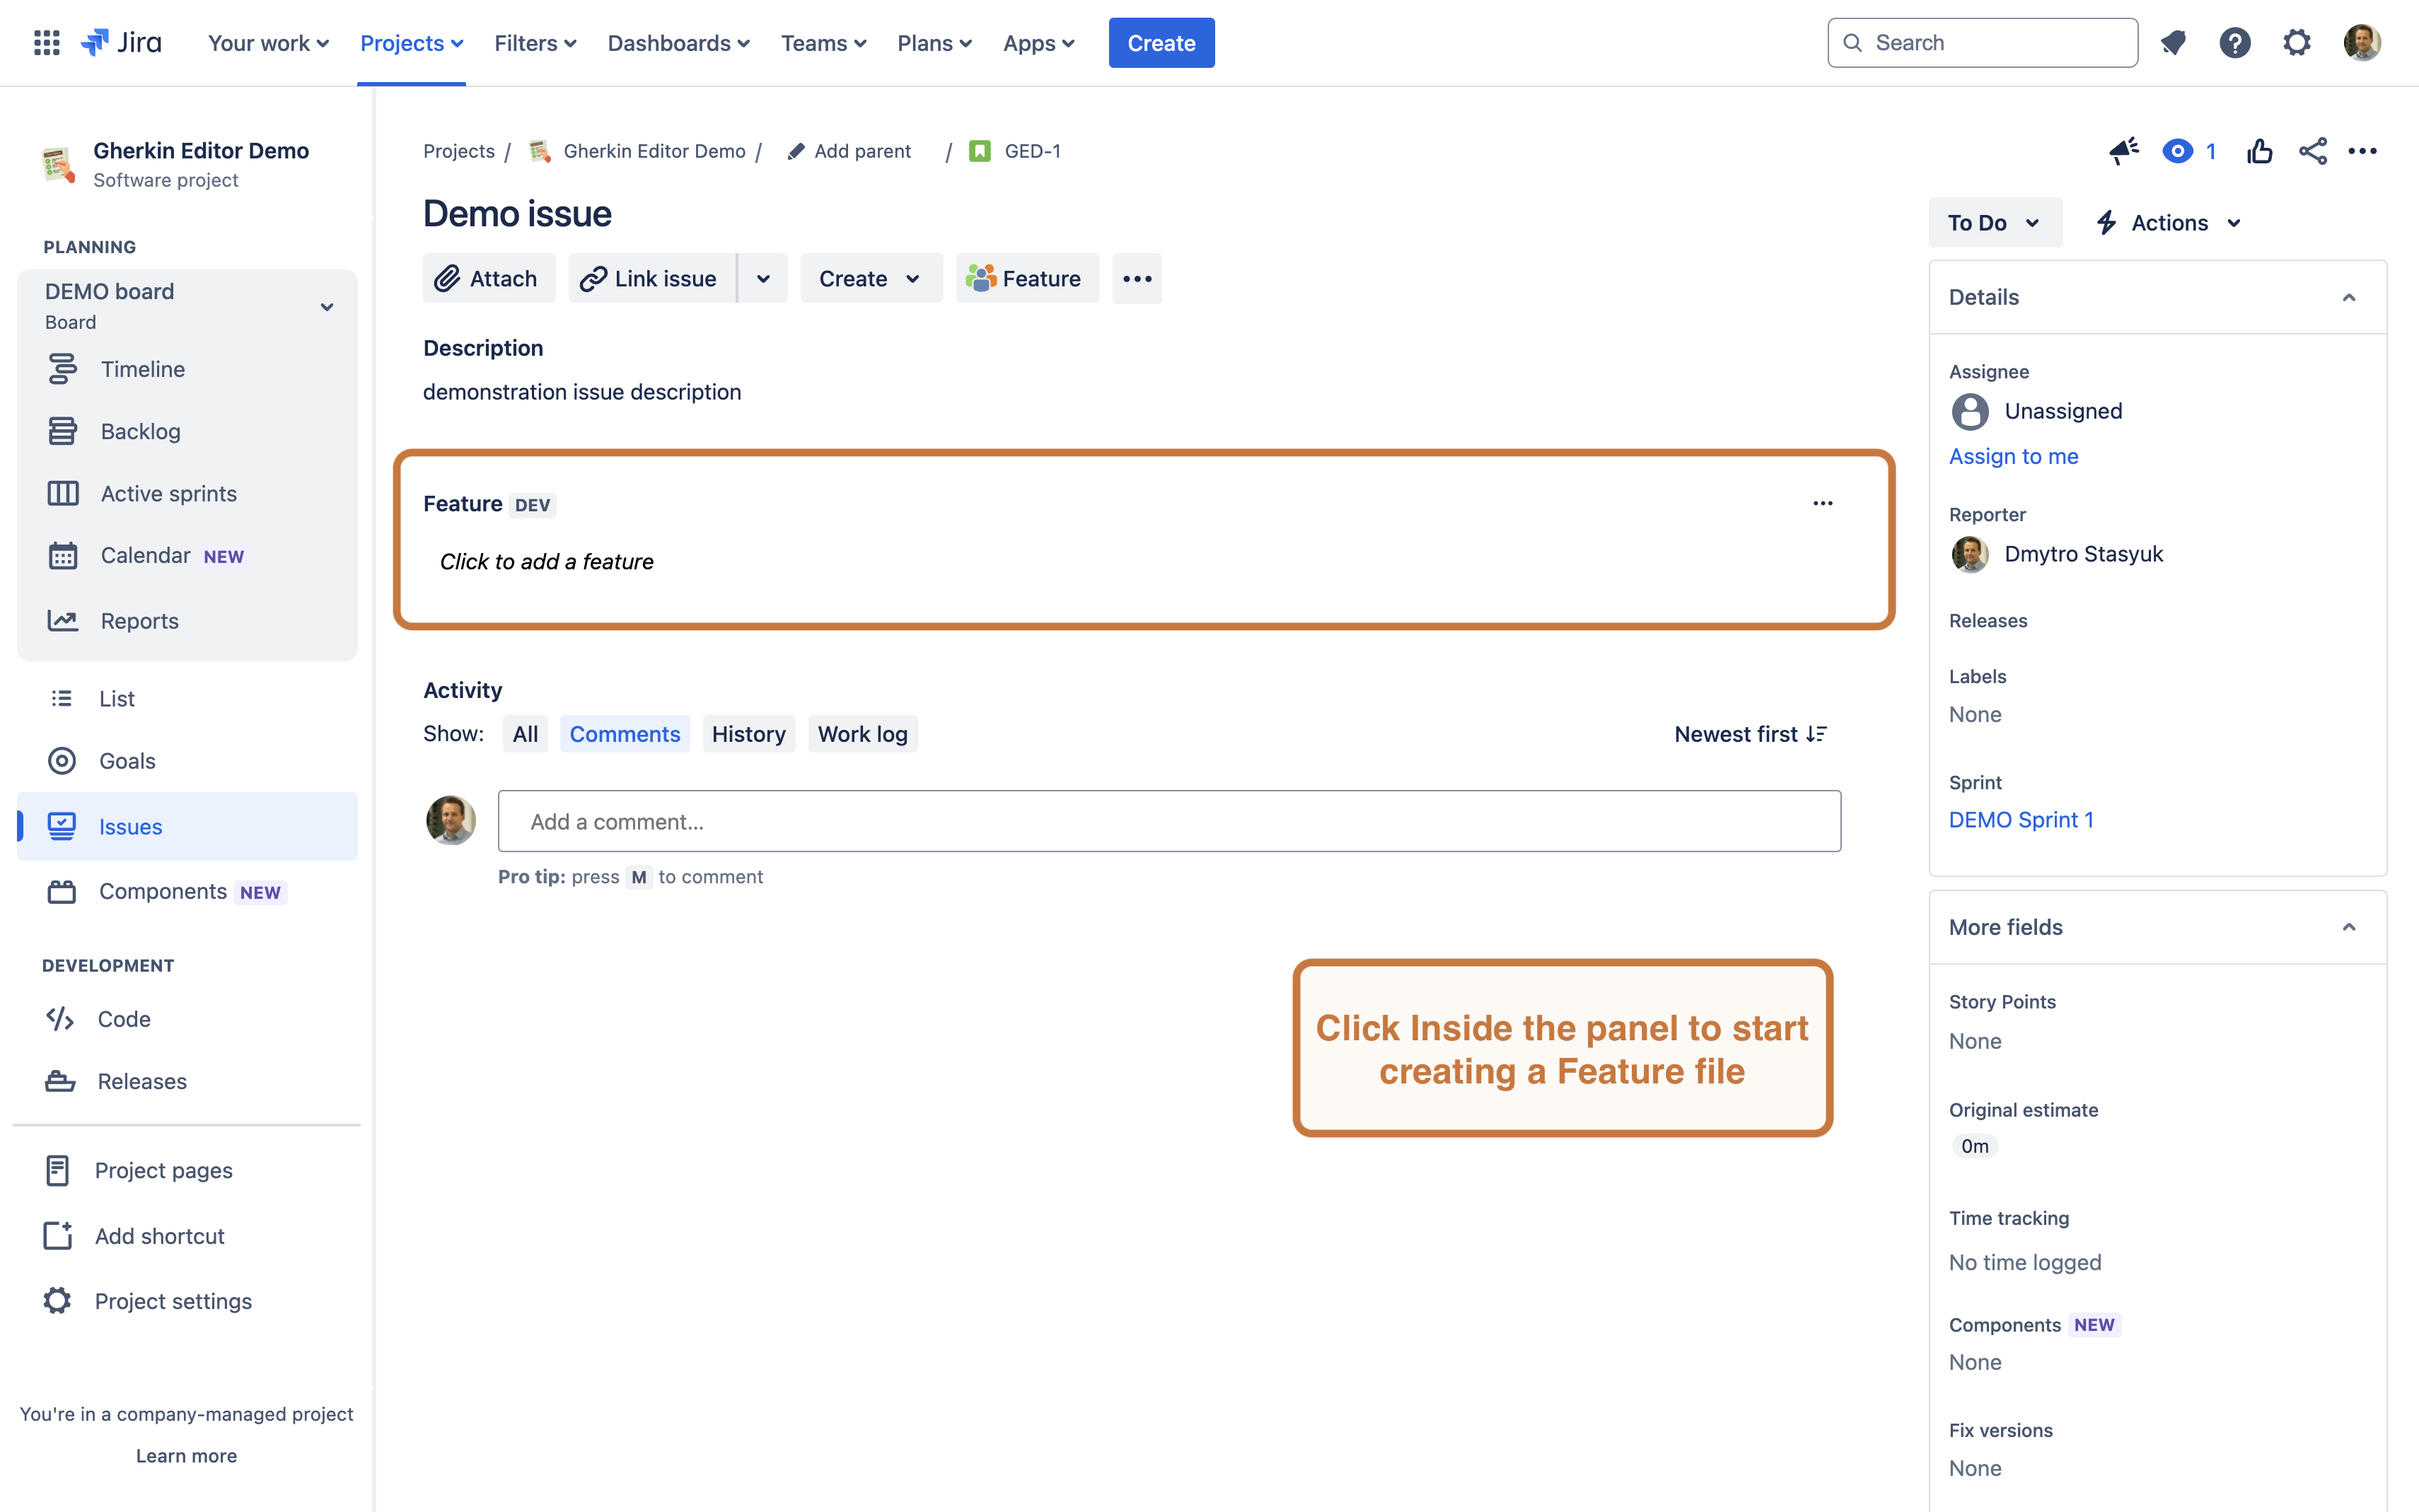Click Gherkin Editor Demo breadcrumb
2419x1512 pixels.
pos(654,151)
